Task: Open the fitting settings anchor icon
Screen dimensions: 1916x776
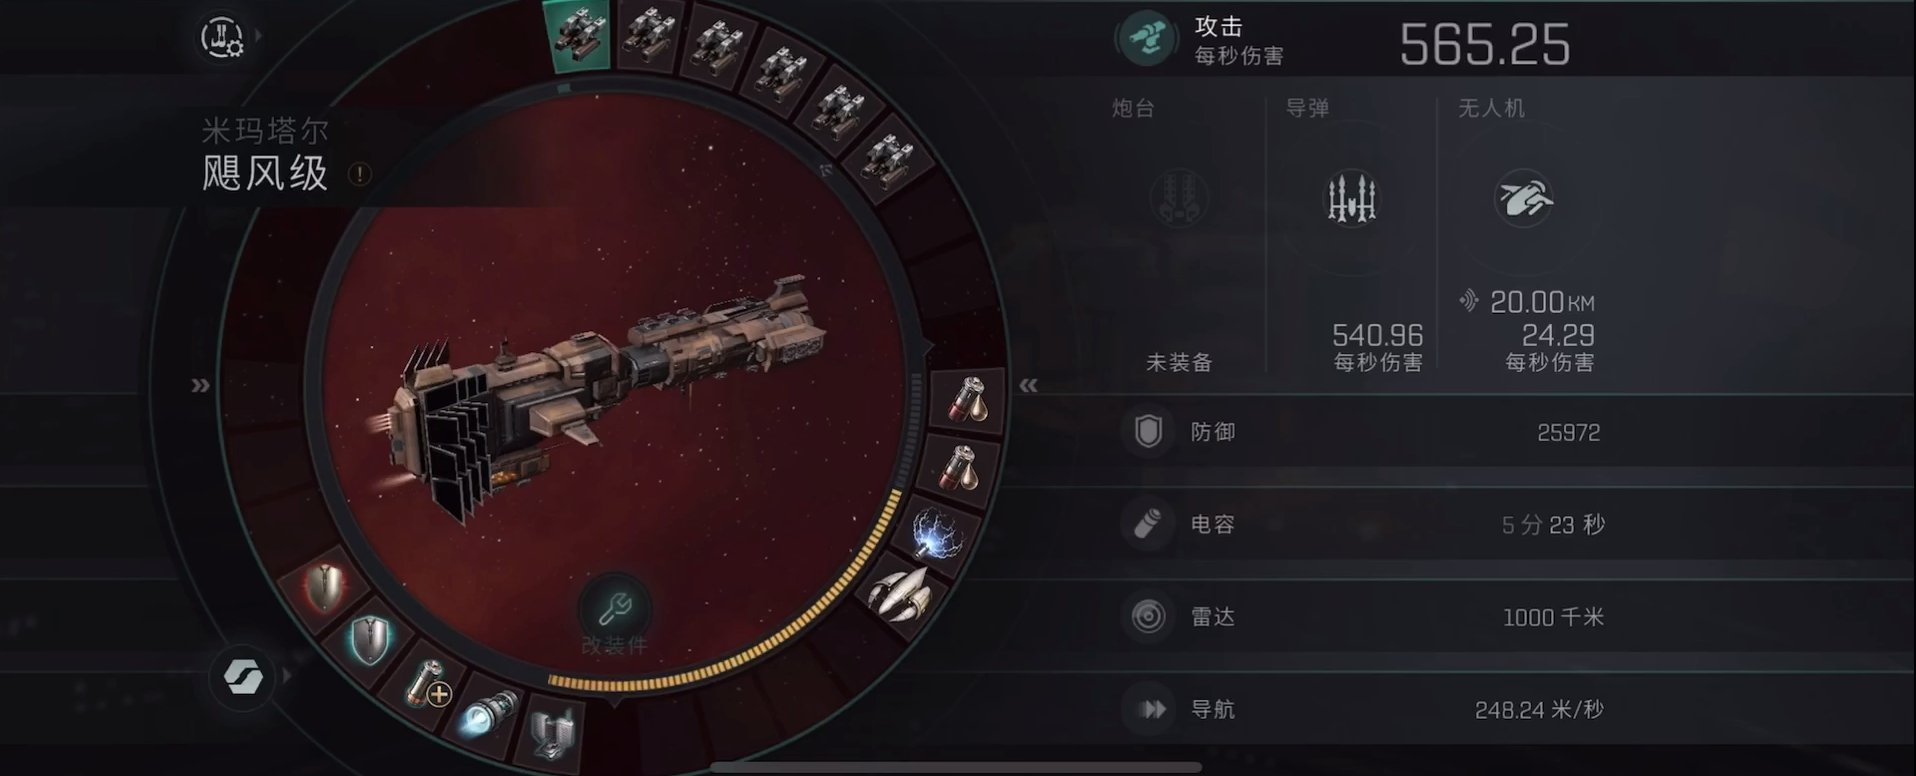Action: [x=222, y=37]
